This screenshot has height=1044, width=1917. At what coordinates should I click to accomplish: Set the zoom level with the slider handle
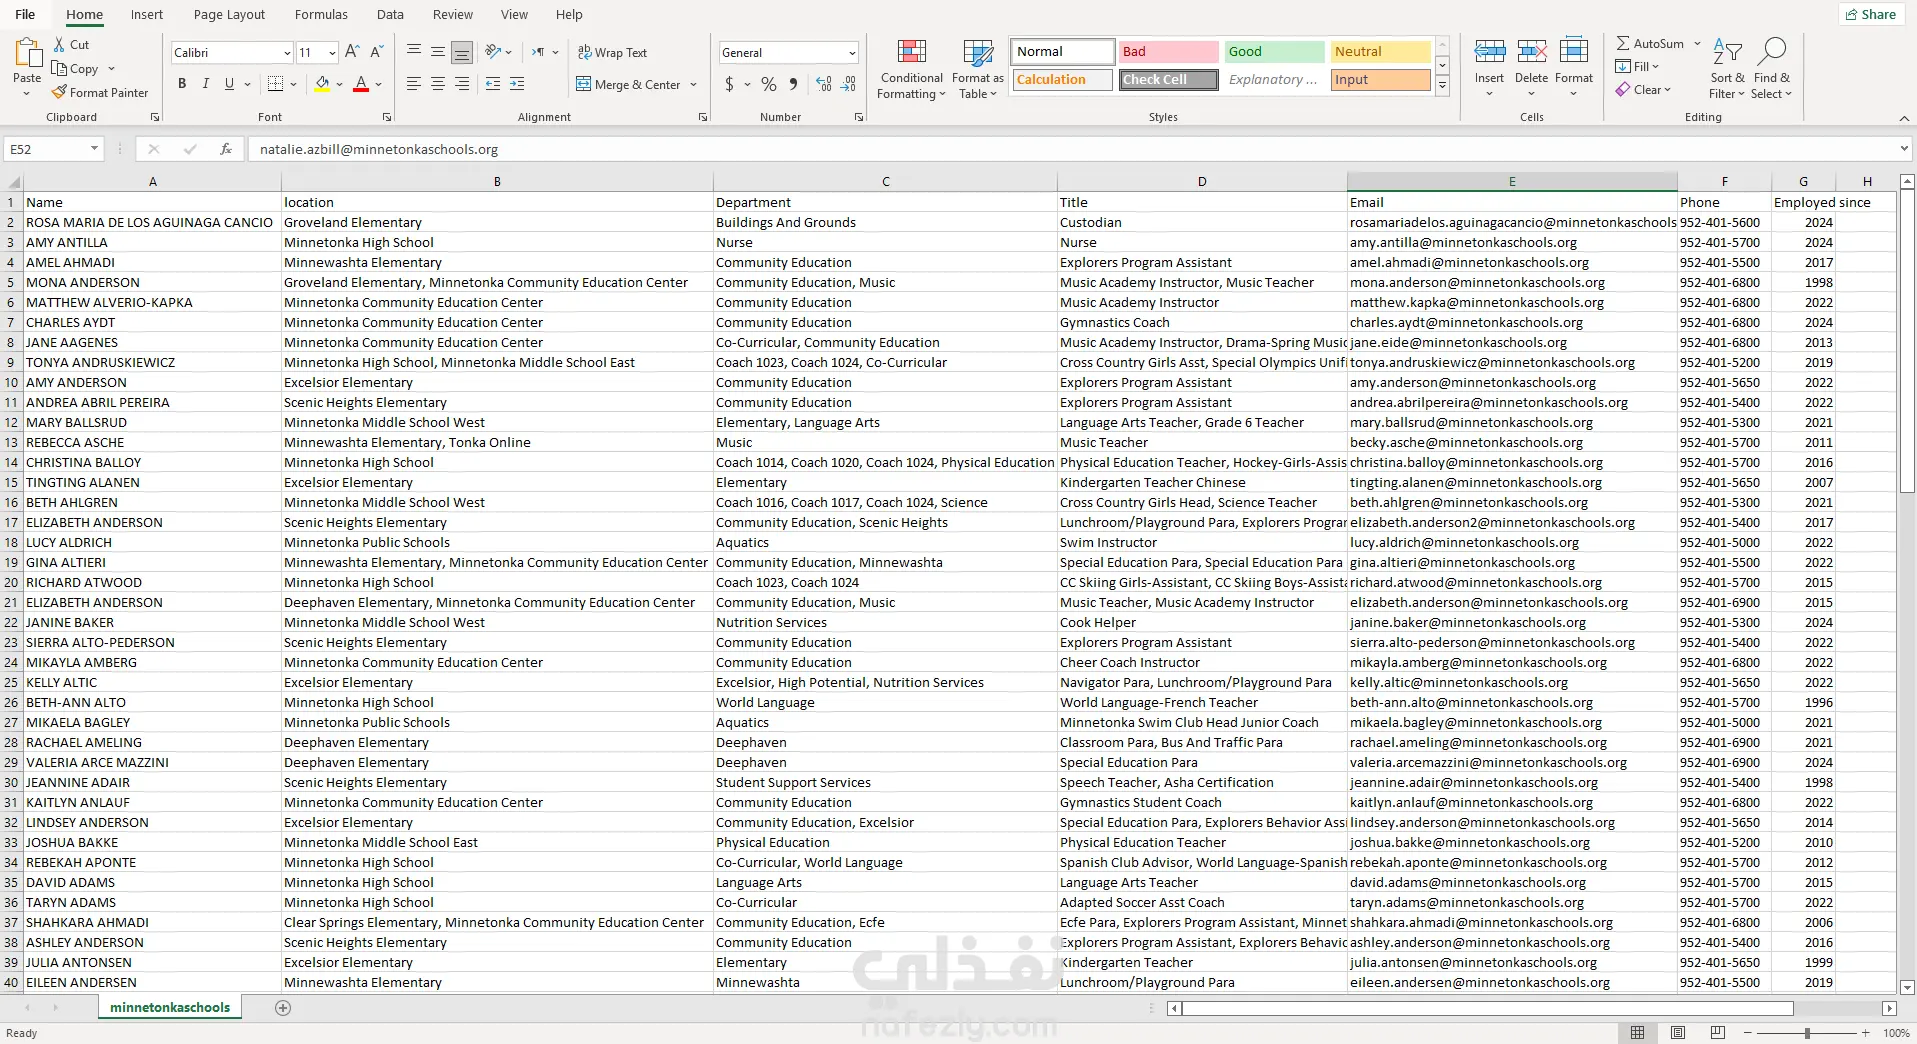pos(1807,1033)
